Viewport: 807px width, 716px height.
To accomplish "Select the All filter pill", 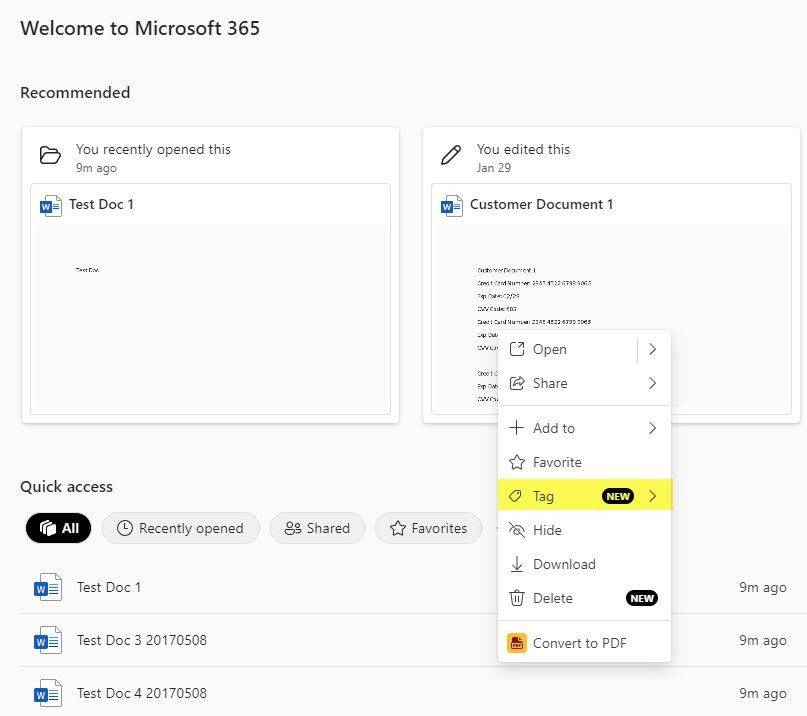I will point(59,528).
